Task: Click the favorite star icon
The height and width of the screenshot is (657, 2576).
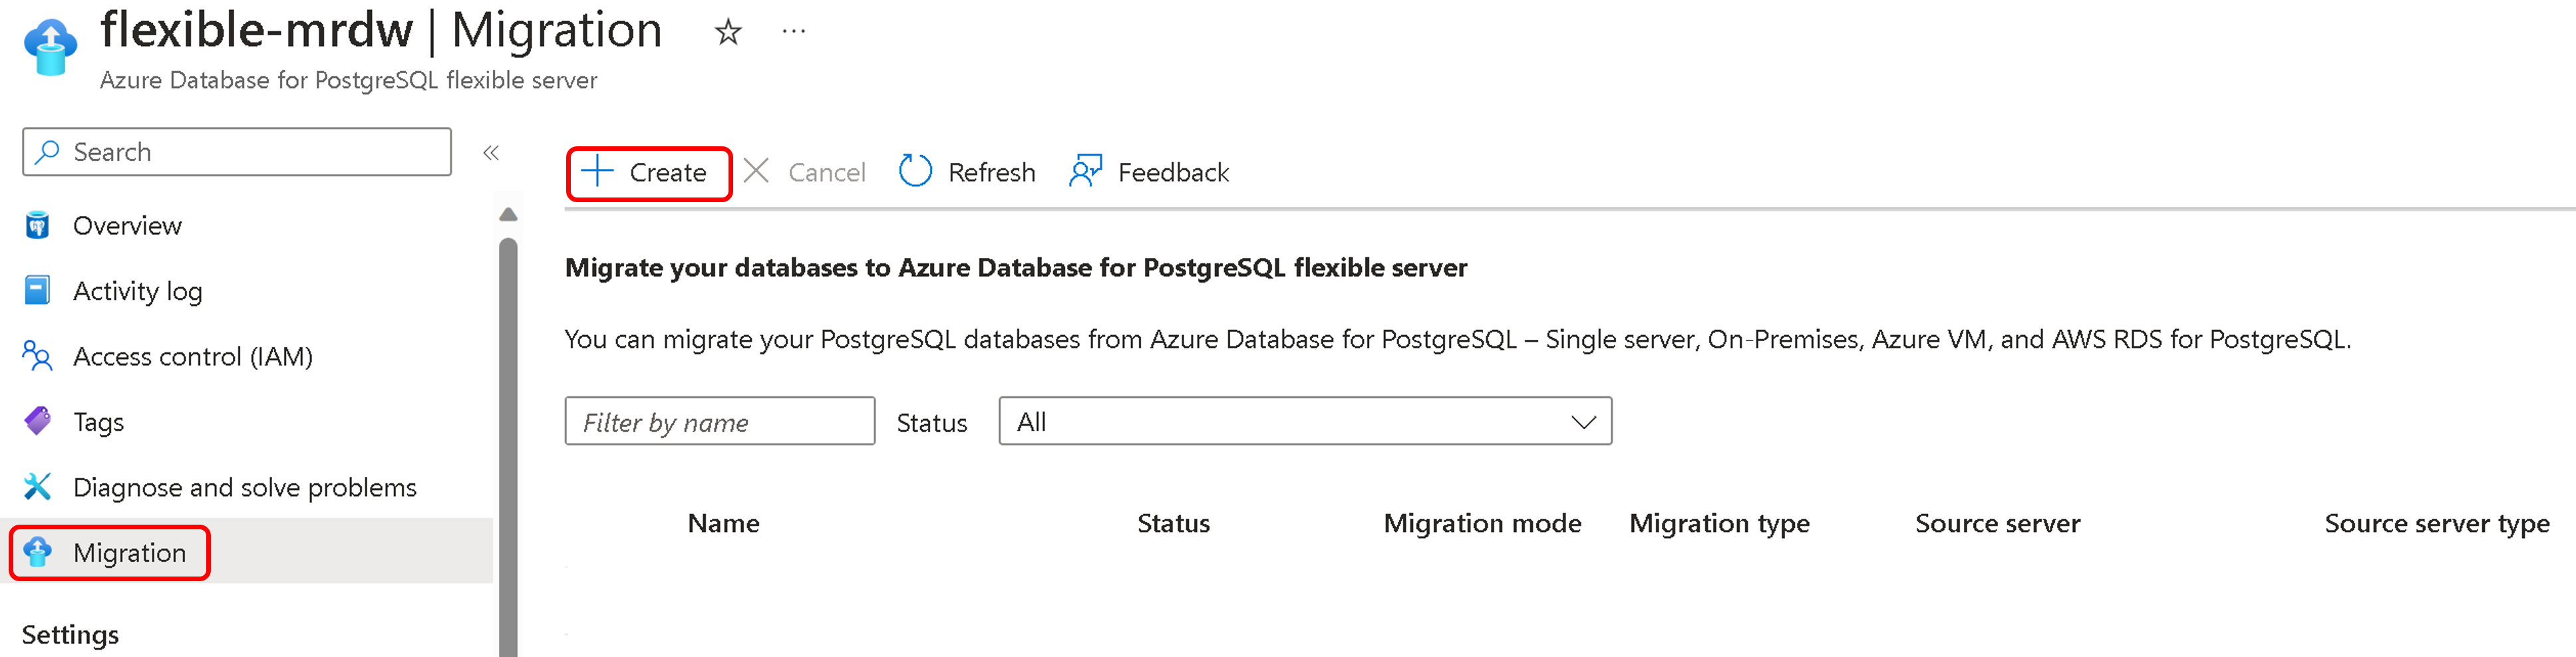Action: click(x=728, y=32)
